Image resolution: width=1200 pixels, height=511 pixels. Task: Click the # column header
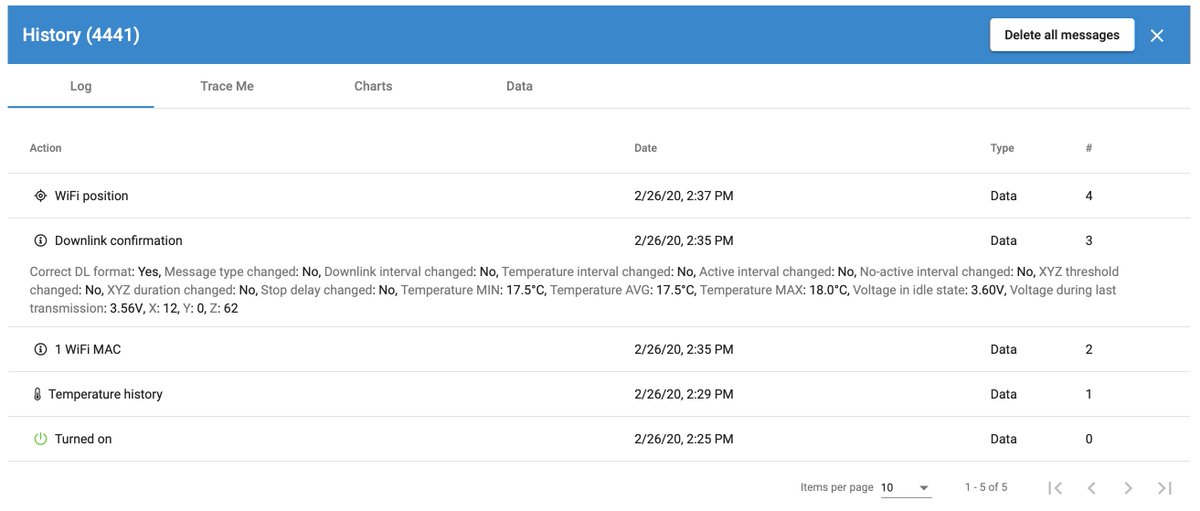point(1089,148)
